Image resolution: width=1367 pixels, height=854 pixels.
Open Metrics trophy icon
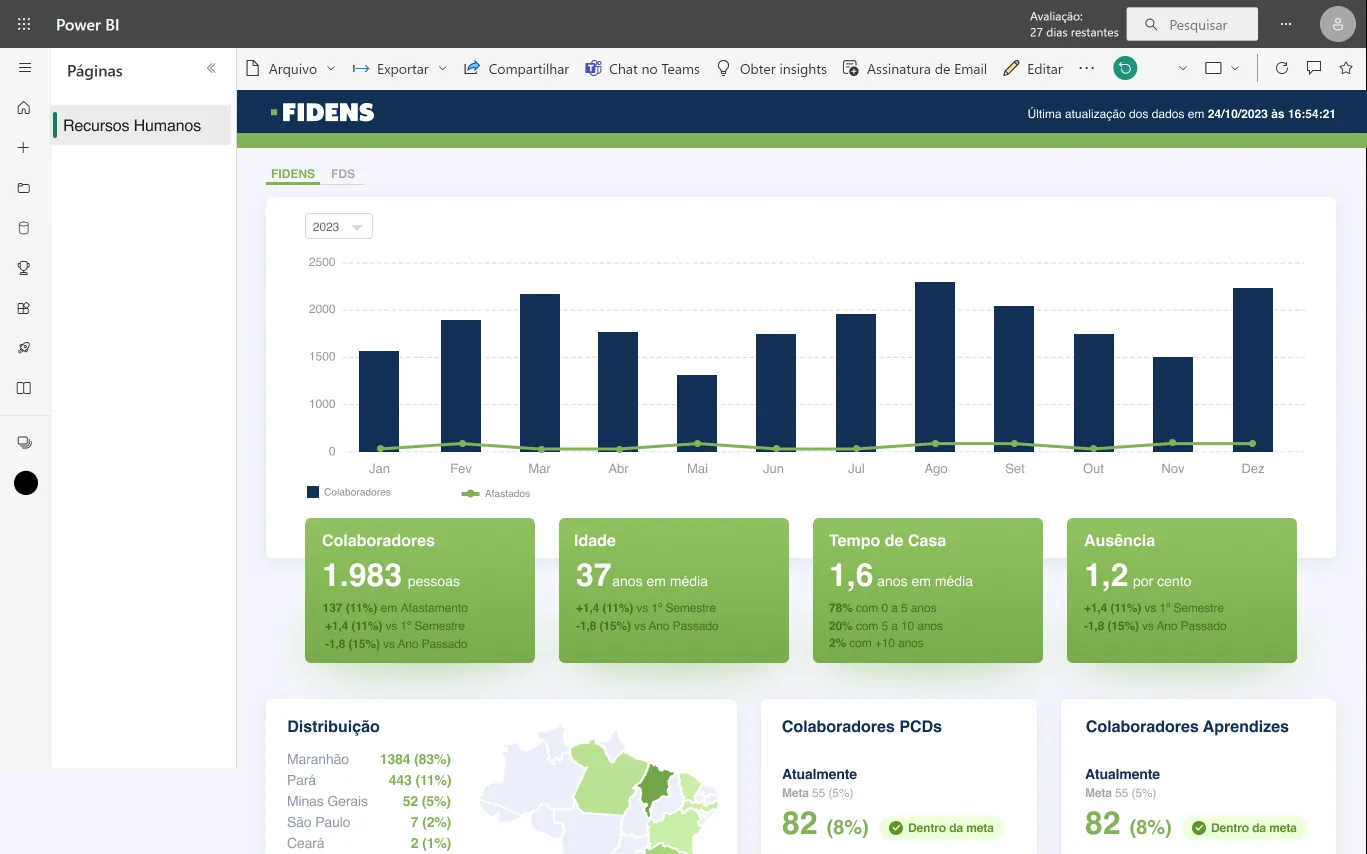pyautogui.click(x=24, y=268)
